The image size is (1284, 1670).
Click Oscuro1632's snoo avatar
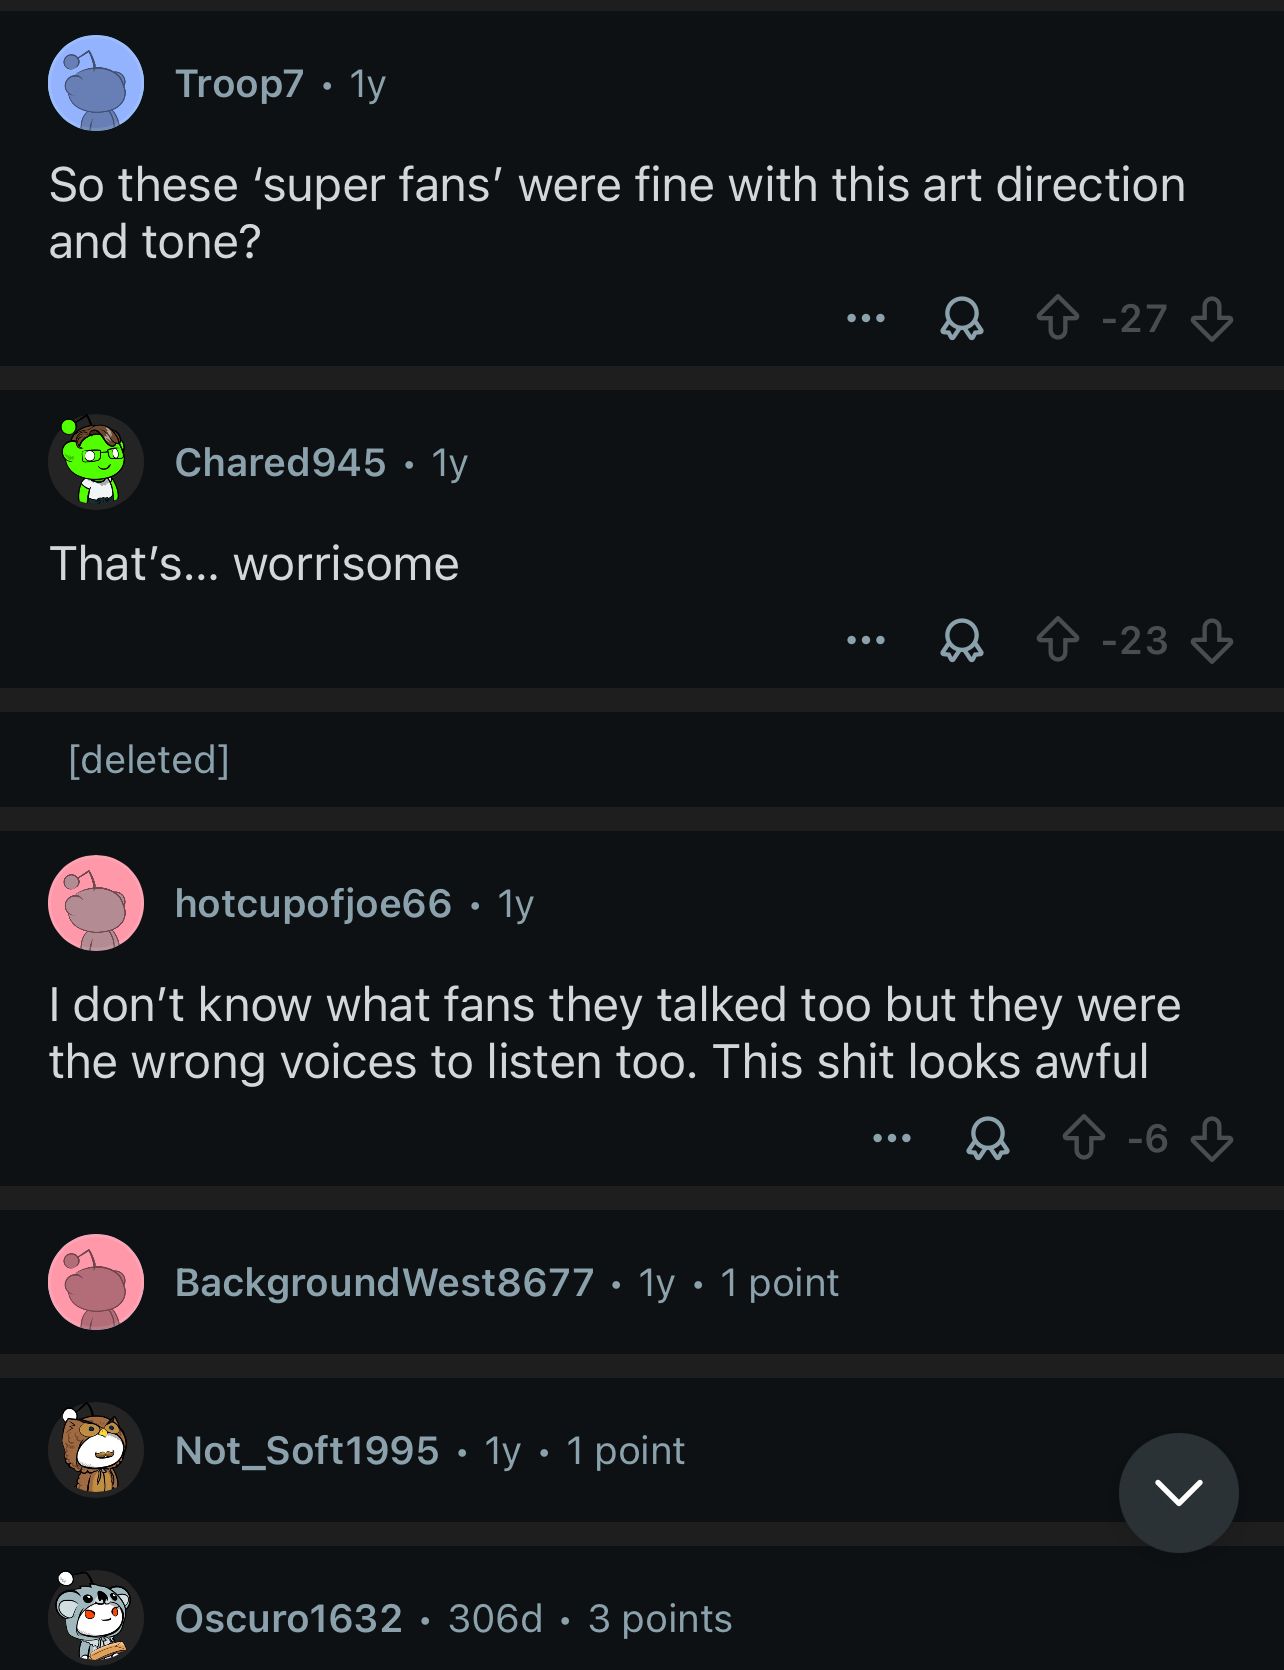pos(95,1619)
